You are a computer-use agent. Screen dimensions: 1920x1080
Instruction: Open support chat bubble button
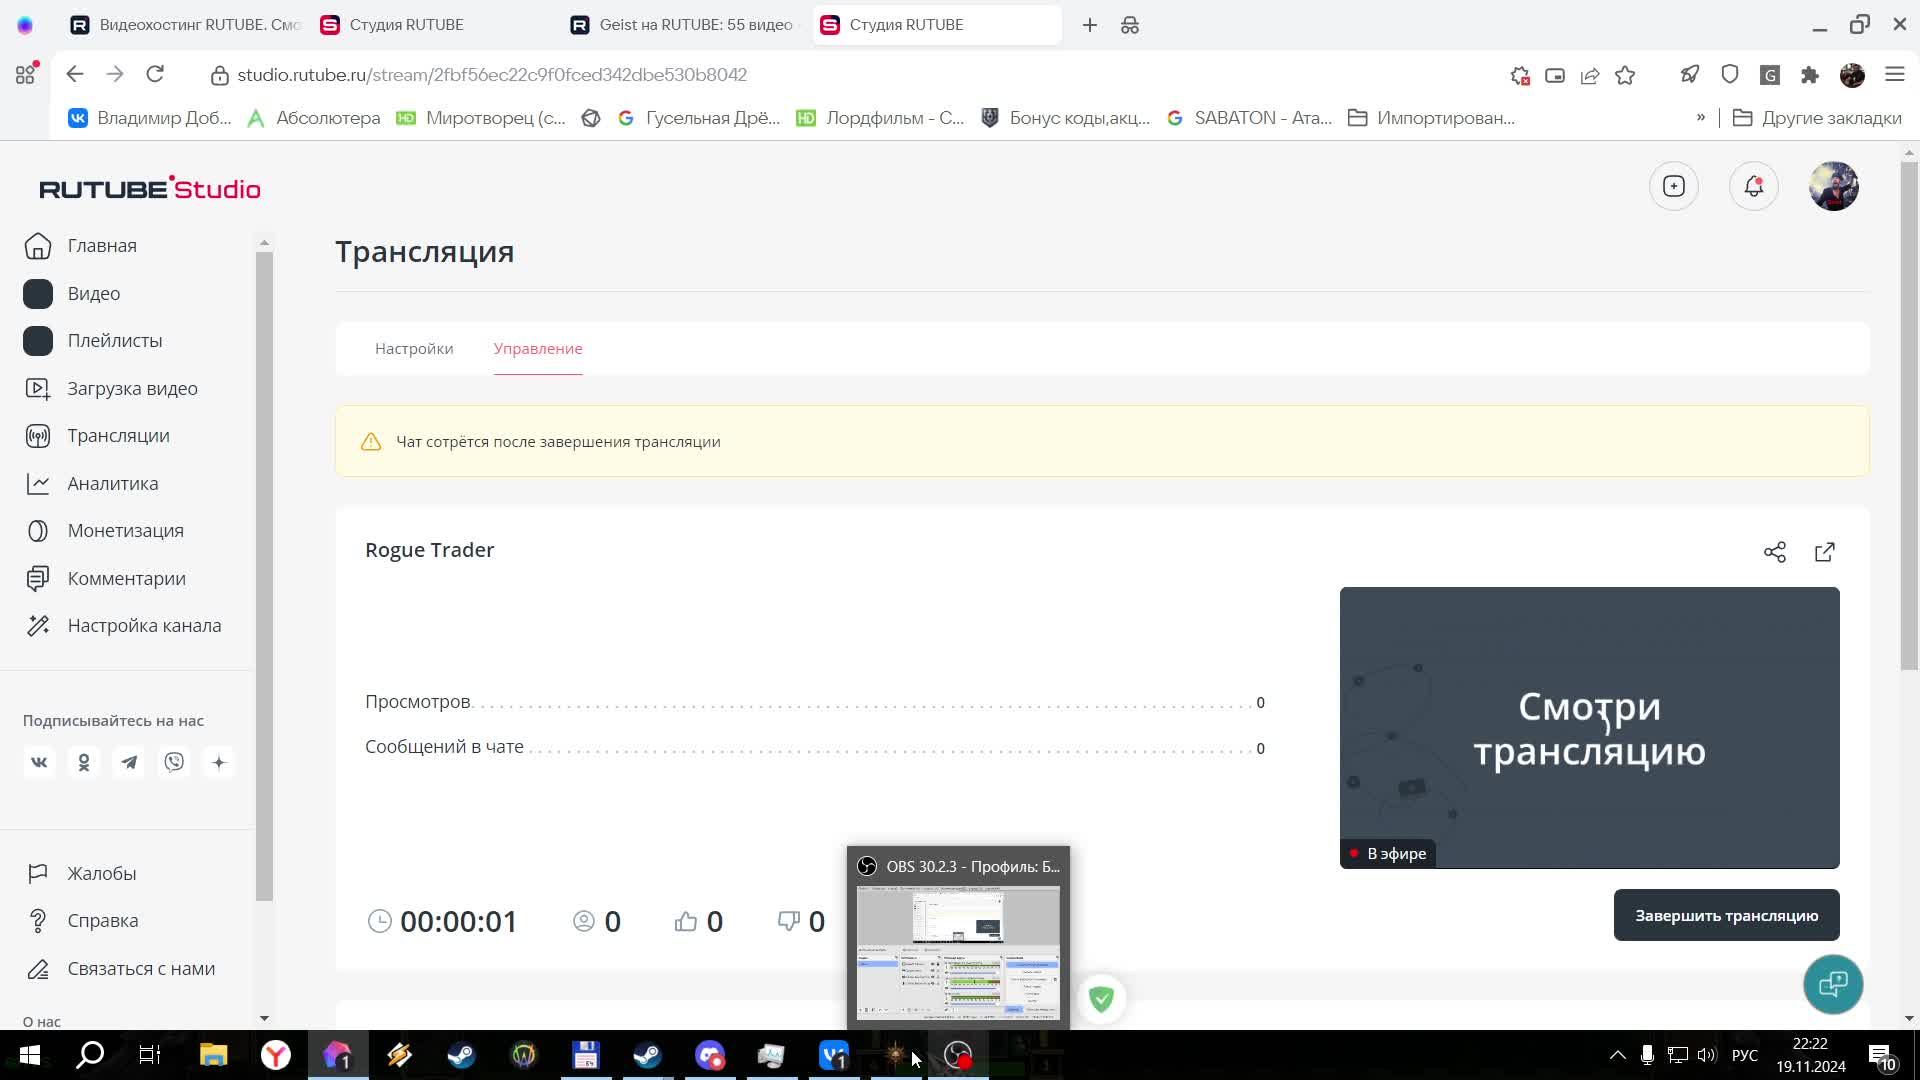[1833, 985]
